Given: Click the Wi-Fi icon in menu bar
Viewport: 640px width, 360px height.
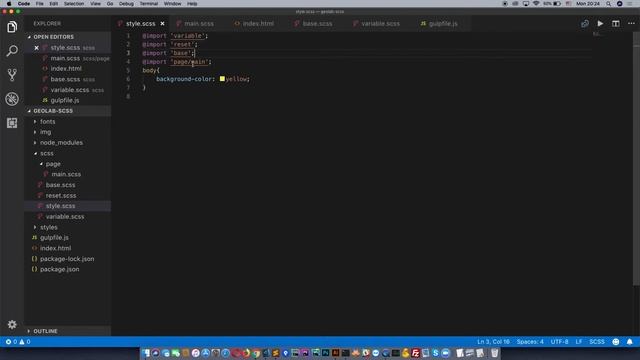Looking at the screenshot, I should coord(536,4).
